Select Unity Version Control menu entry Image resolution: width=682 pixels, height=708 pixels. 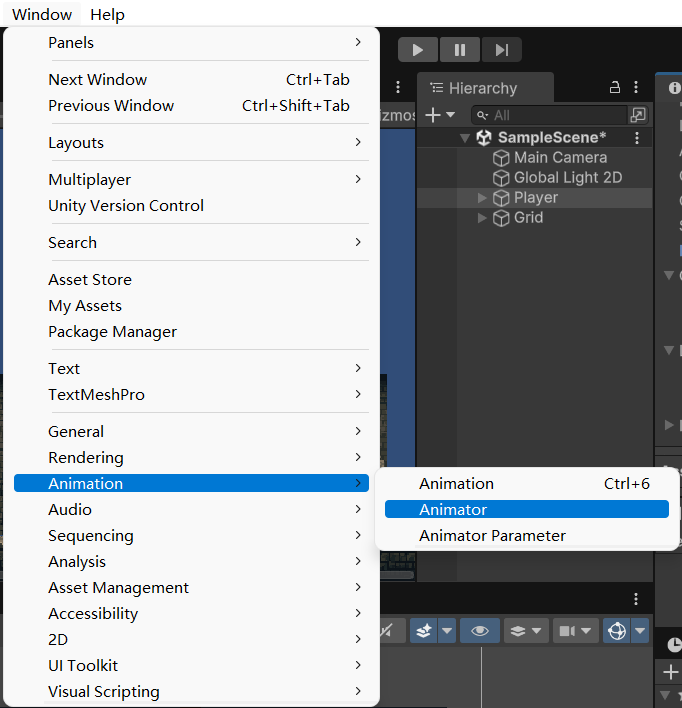pyautogui.click(x=192, y=206)
